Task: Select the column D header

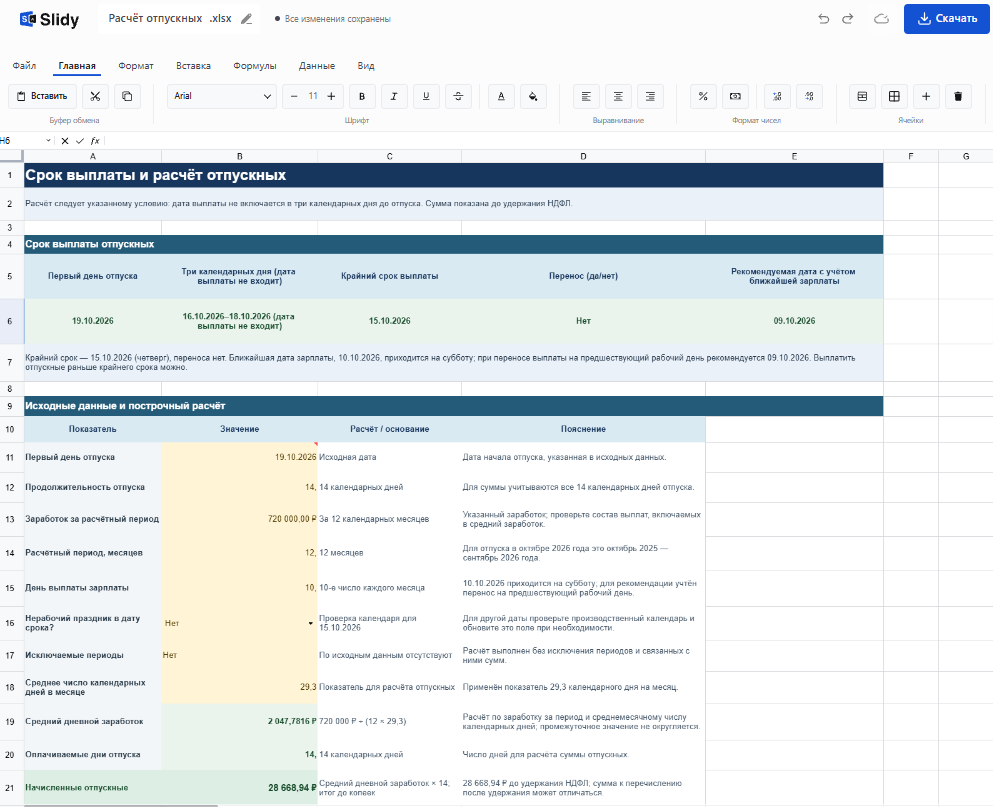Action: [x=583, y=156]
